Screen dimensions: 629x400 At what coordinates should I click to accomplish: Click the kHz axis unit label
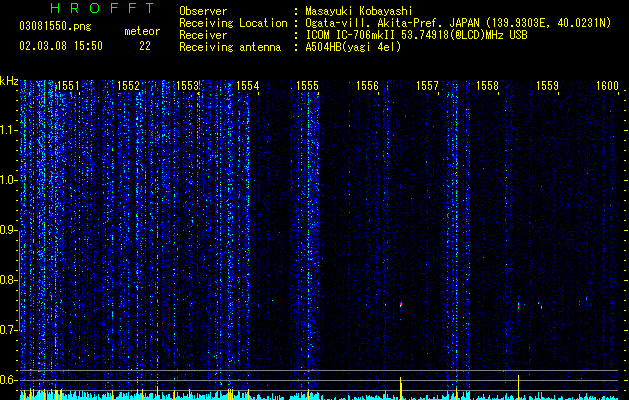9,81
